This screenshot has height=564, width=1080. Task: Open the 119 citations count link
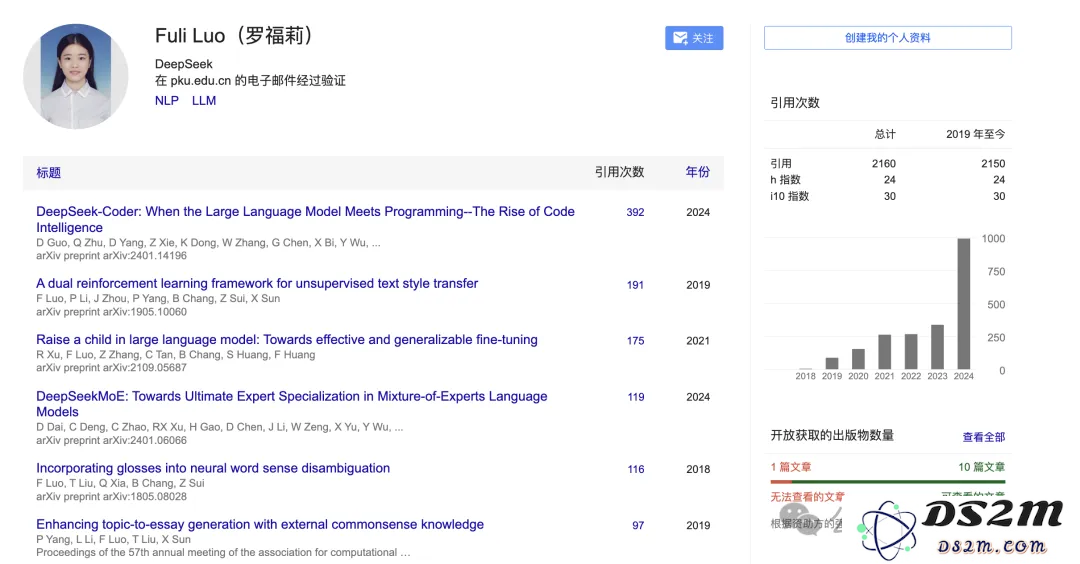pyautogui.click(x=636, y=397)
